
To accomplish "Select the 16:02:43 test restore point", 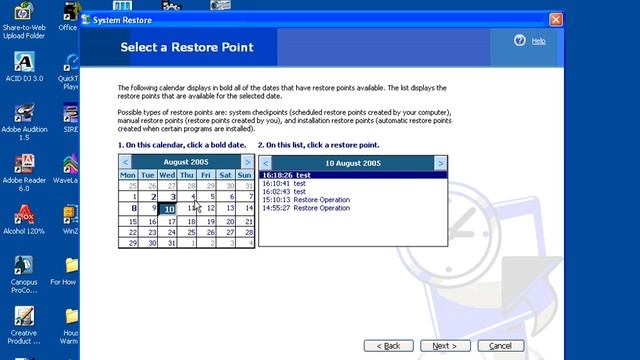I will point(353,191).
